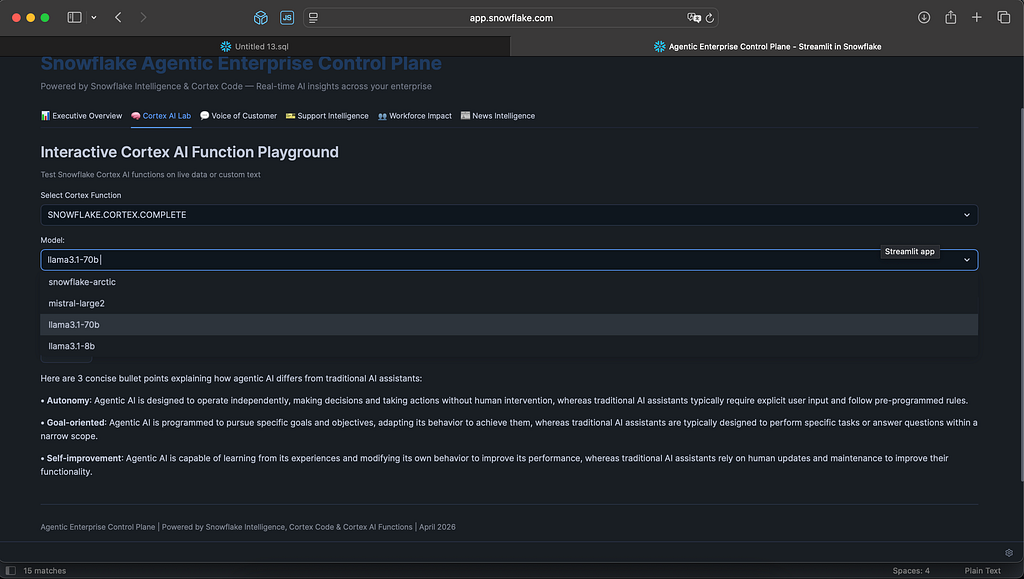The image size is (1024, 579).
Task: Click the Snowflake icon on Streamlit tab
Action: [660, 46]
